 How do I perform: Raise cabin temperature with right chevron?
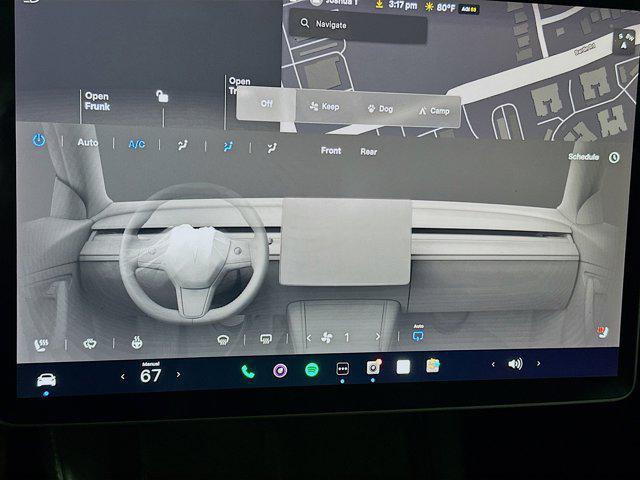[178, 374]
